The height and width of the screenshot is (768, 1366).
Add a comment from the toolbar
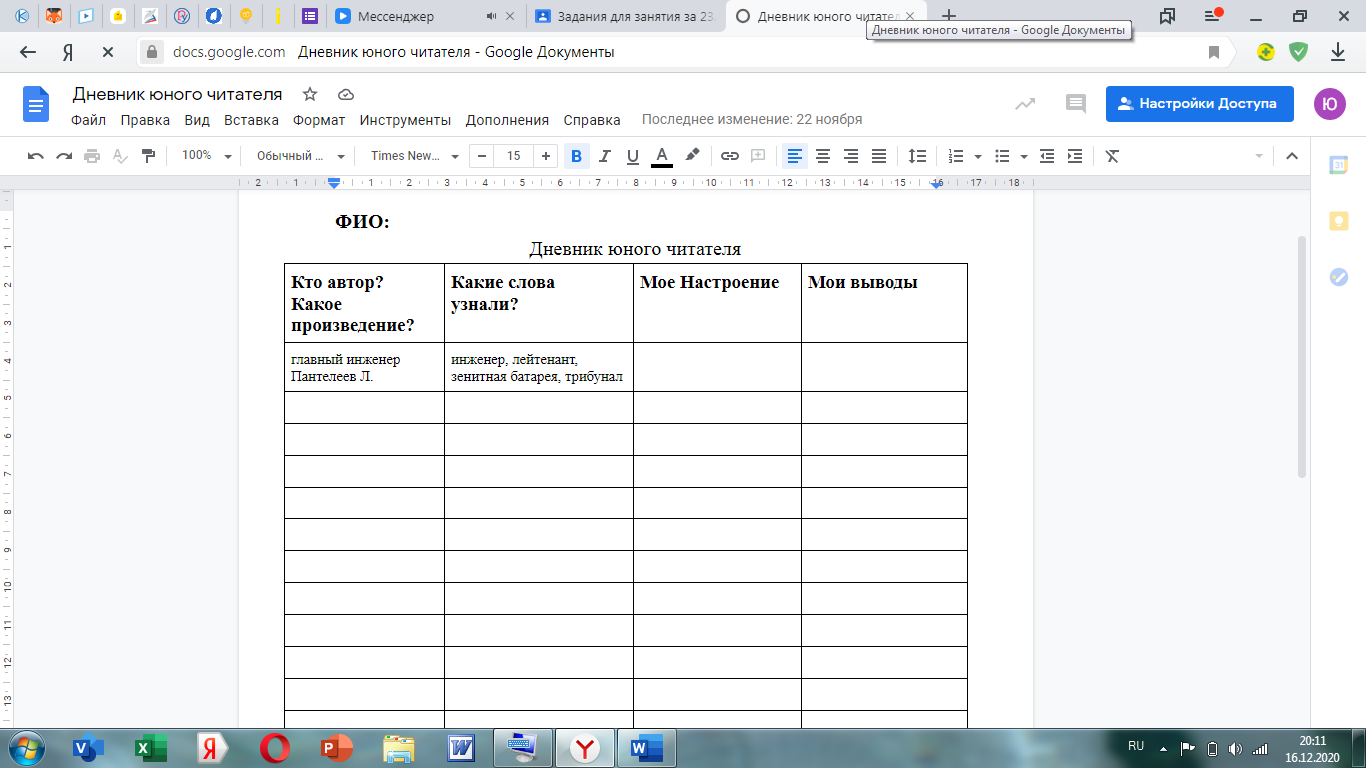click(758, 156)
